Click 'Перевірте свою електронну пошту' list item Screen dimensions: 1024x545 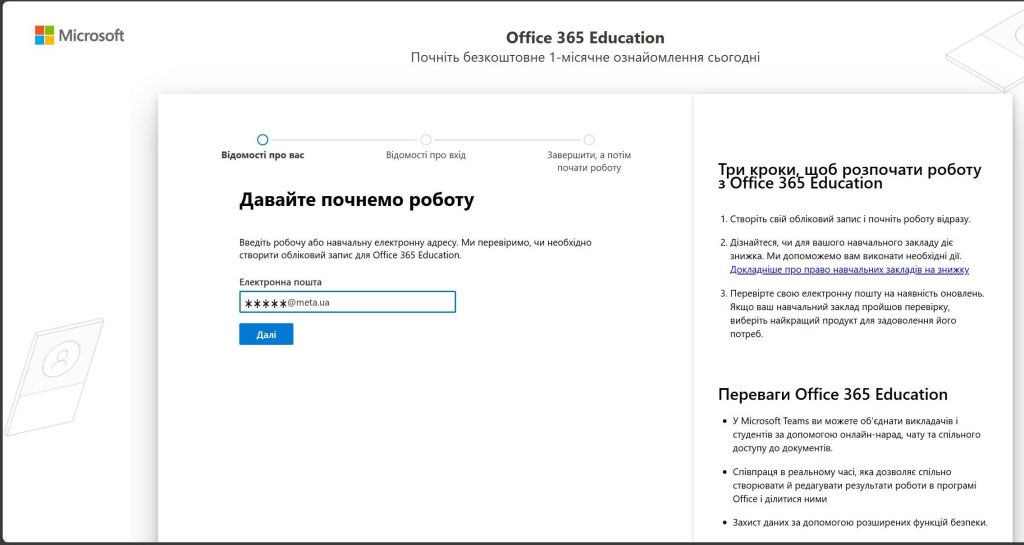(857, 313)
